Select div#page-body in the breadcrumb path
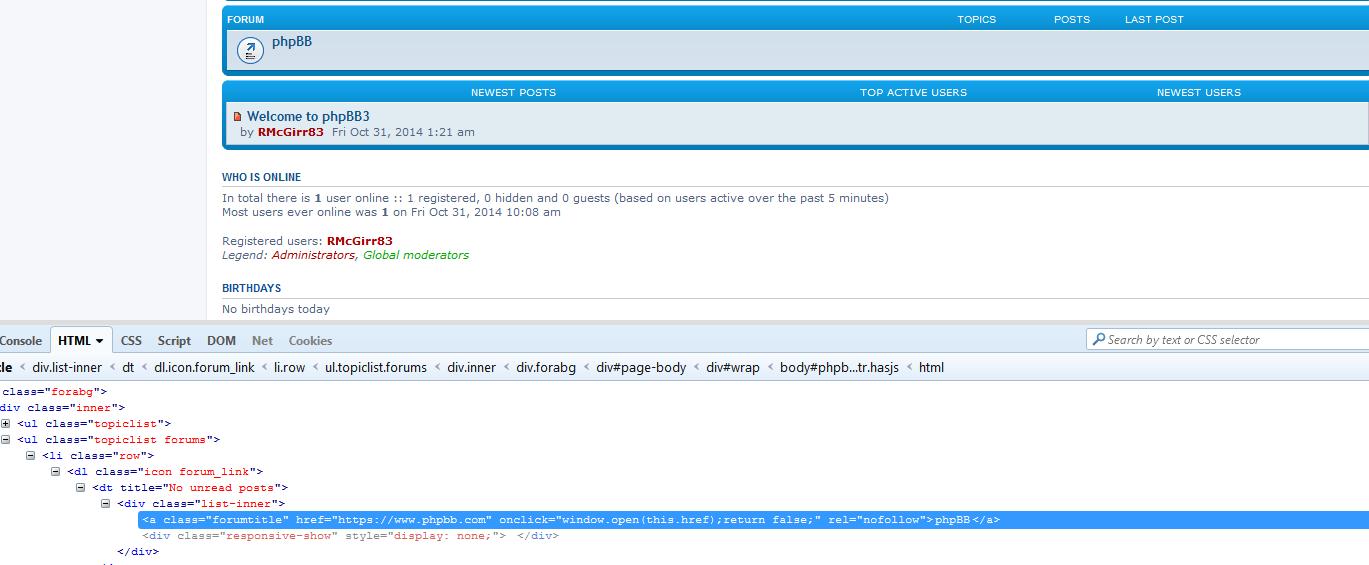This screenshot has height=565, width=1369. pos(641,367)
